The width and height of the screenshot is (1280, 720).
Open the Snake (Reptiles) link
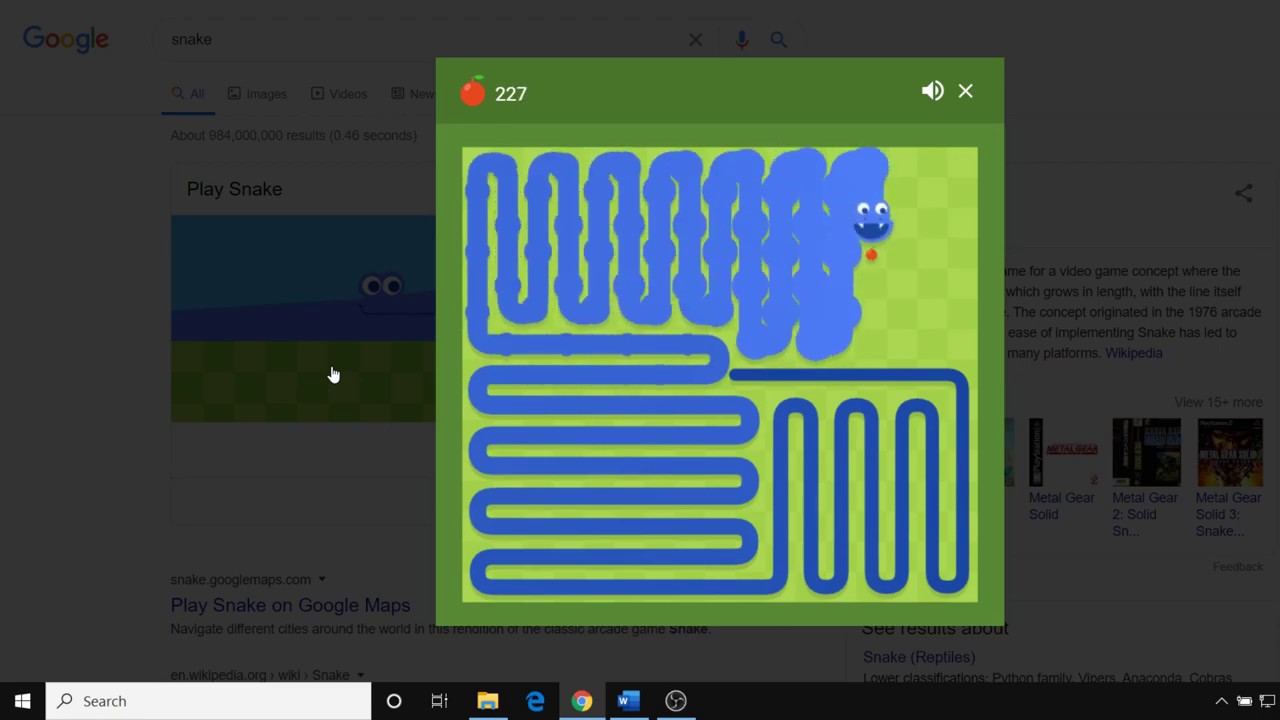919,657
